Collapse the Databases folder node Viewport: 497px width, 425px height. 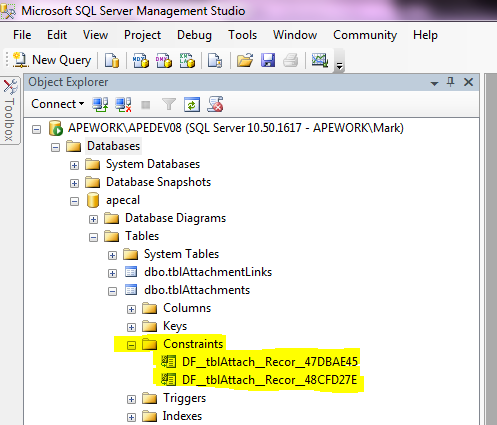pos(55,147)
